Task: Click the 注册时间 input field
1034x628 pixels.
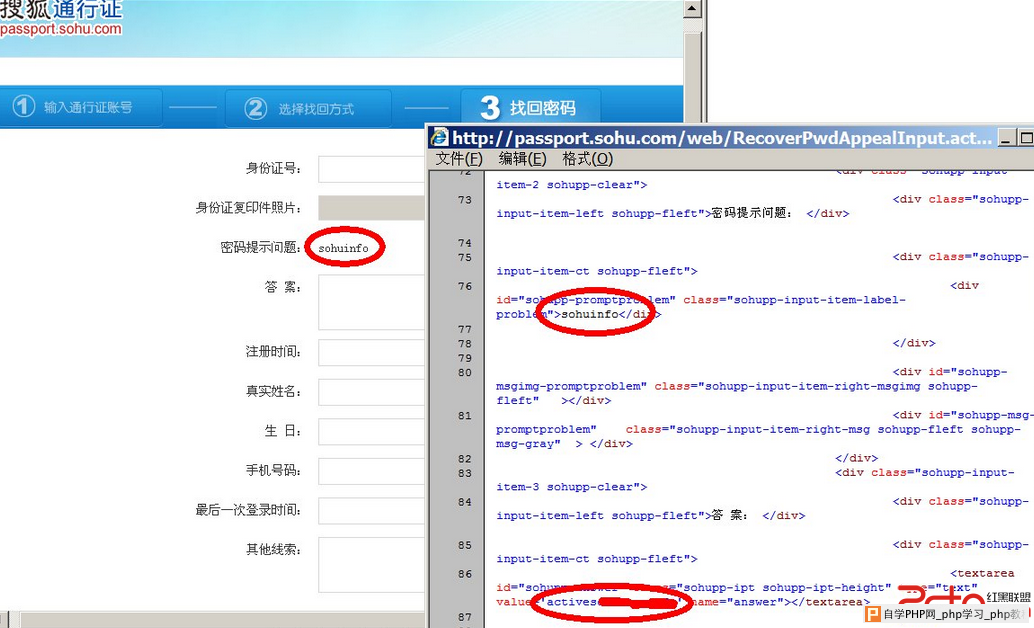Action: 372,352
